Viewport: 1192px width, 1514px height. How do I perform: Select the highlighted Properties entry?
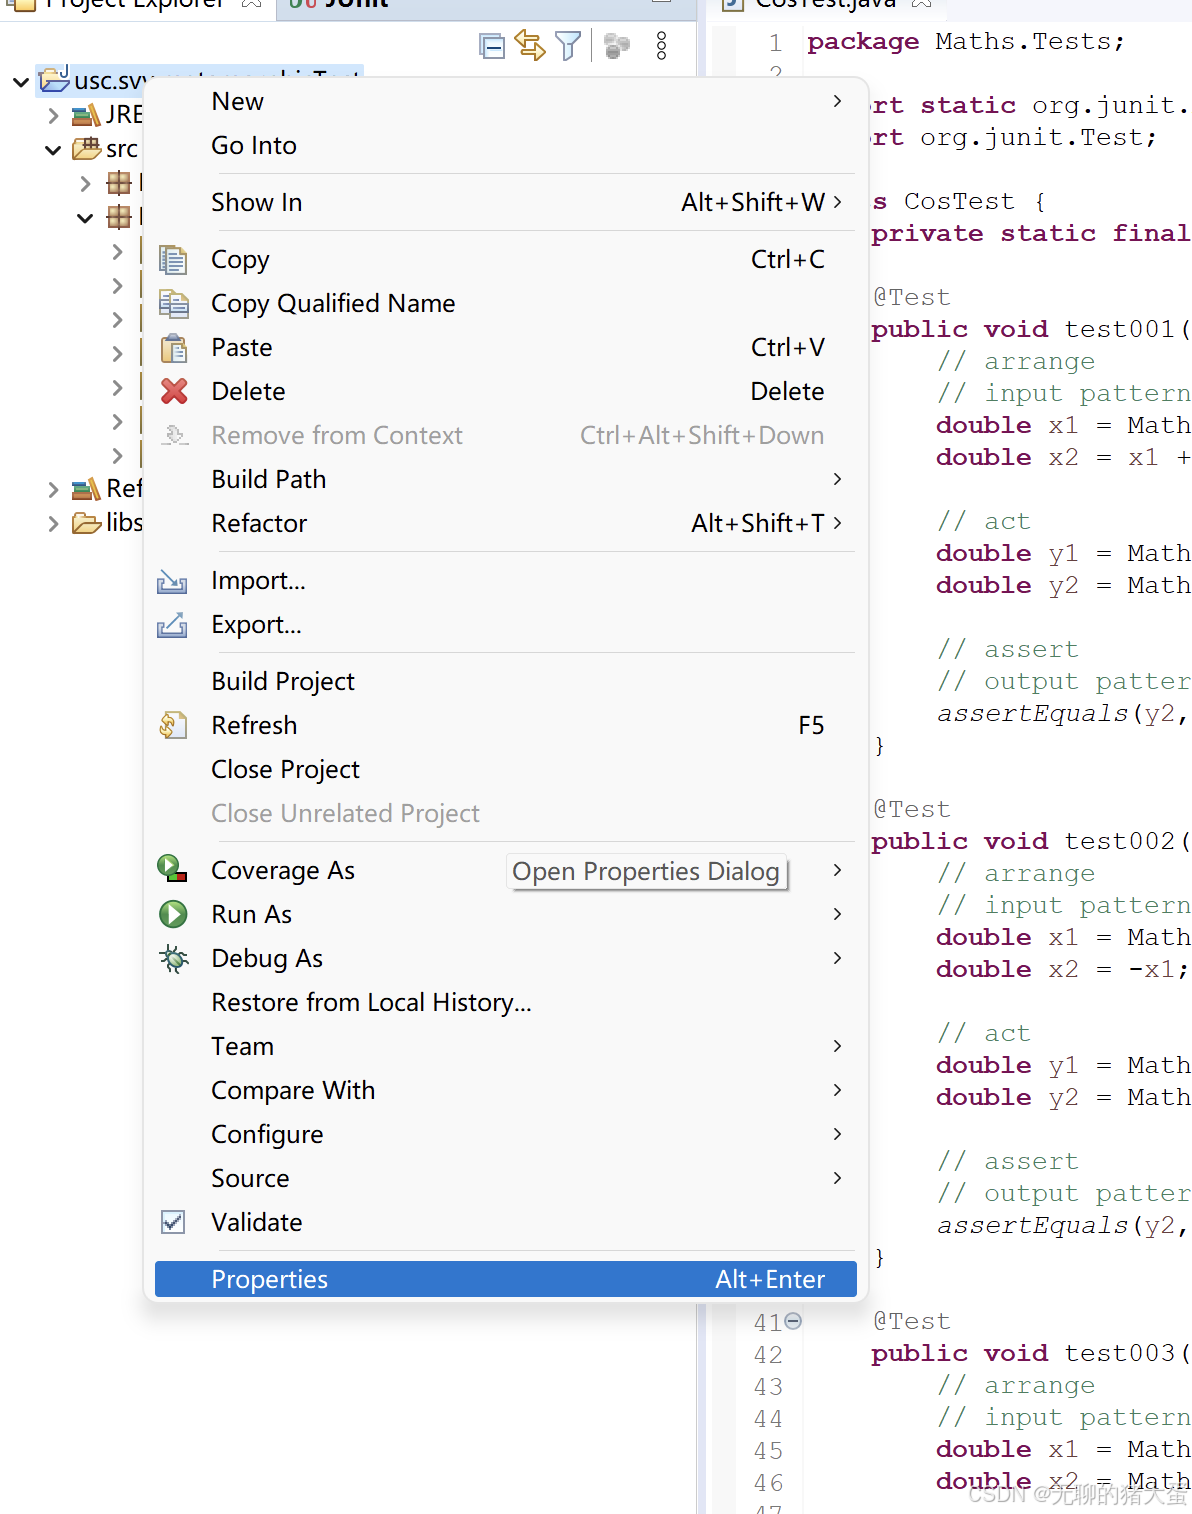tap(269, 1279)
